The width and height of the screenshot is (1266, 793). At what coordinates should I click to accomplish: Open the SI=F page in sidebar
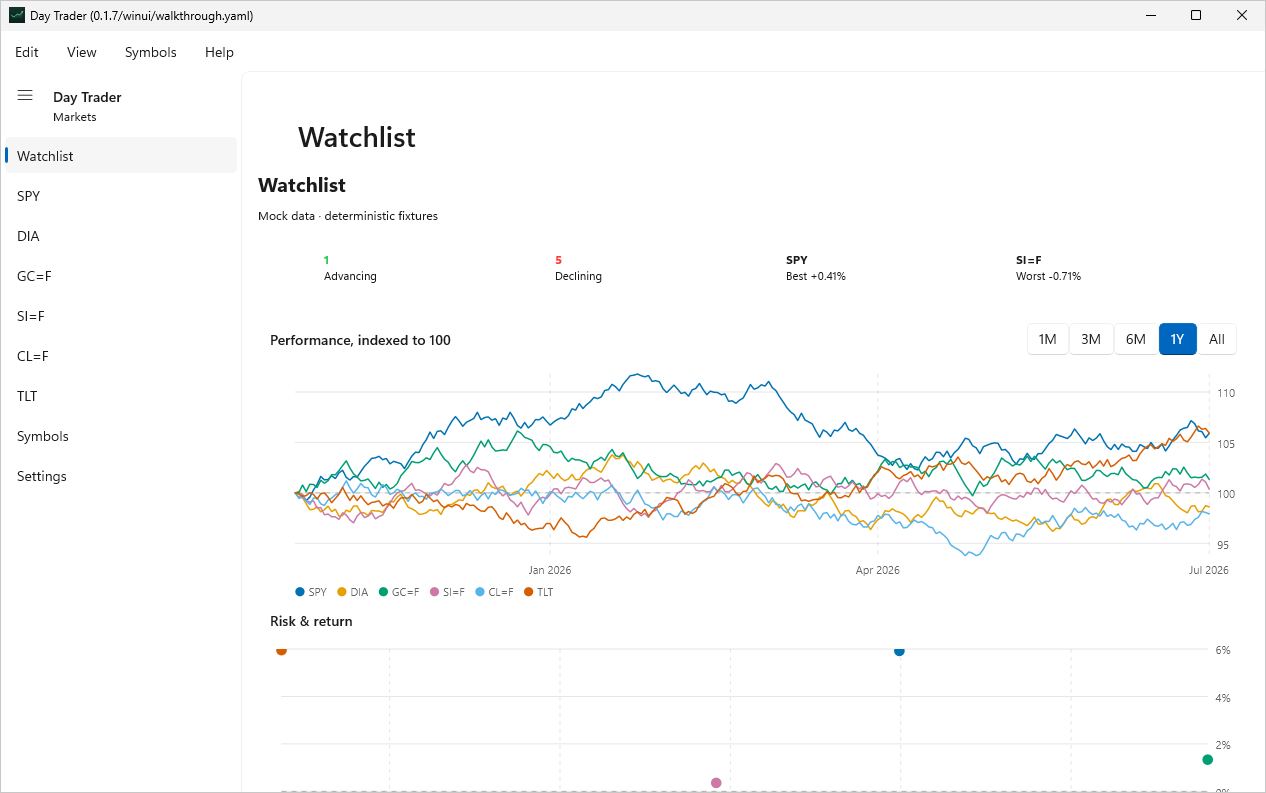pos(121,316)
